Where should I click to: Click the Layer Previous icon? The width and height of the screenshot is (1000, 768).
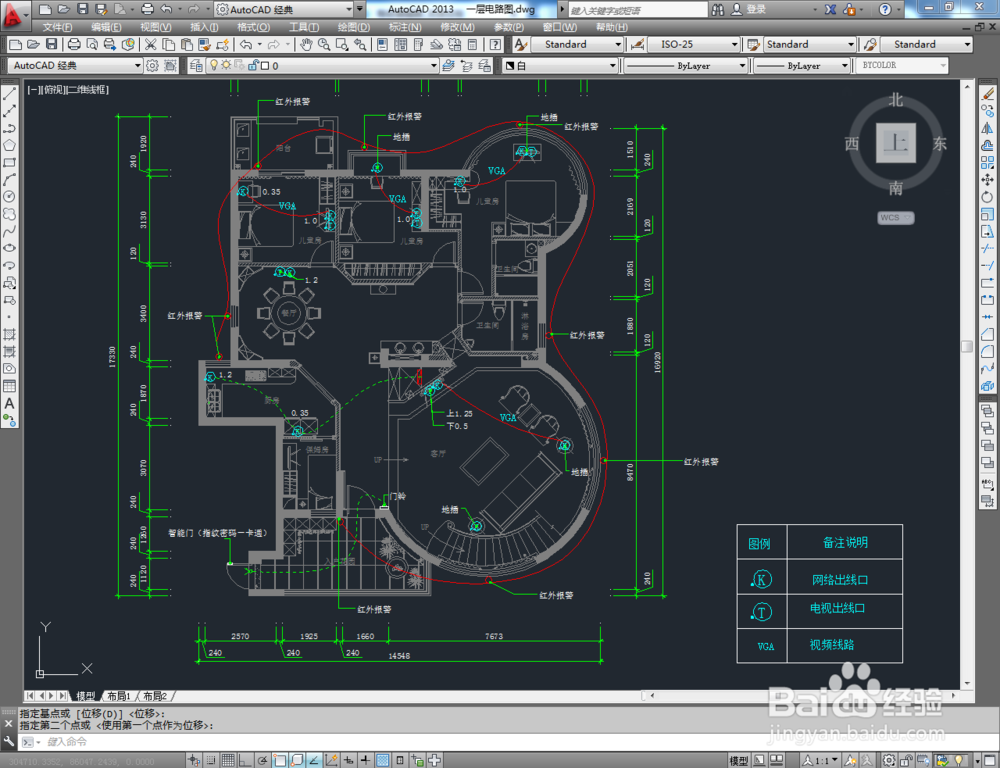(466, 66)
